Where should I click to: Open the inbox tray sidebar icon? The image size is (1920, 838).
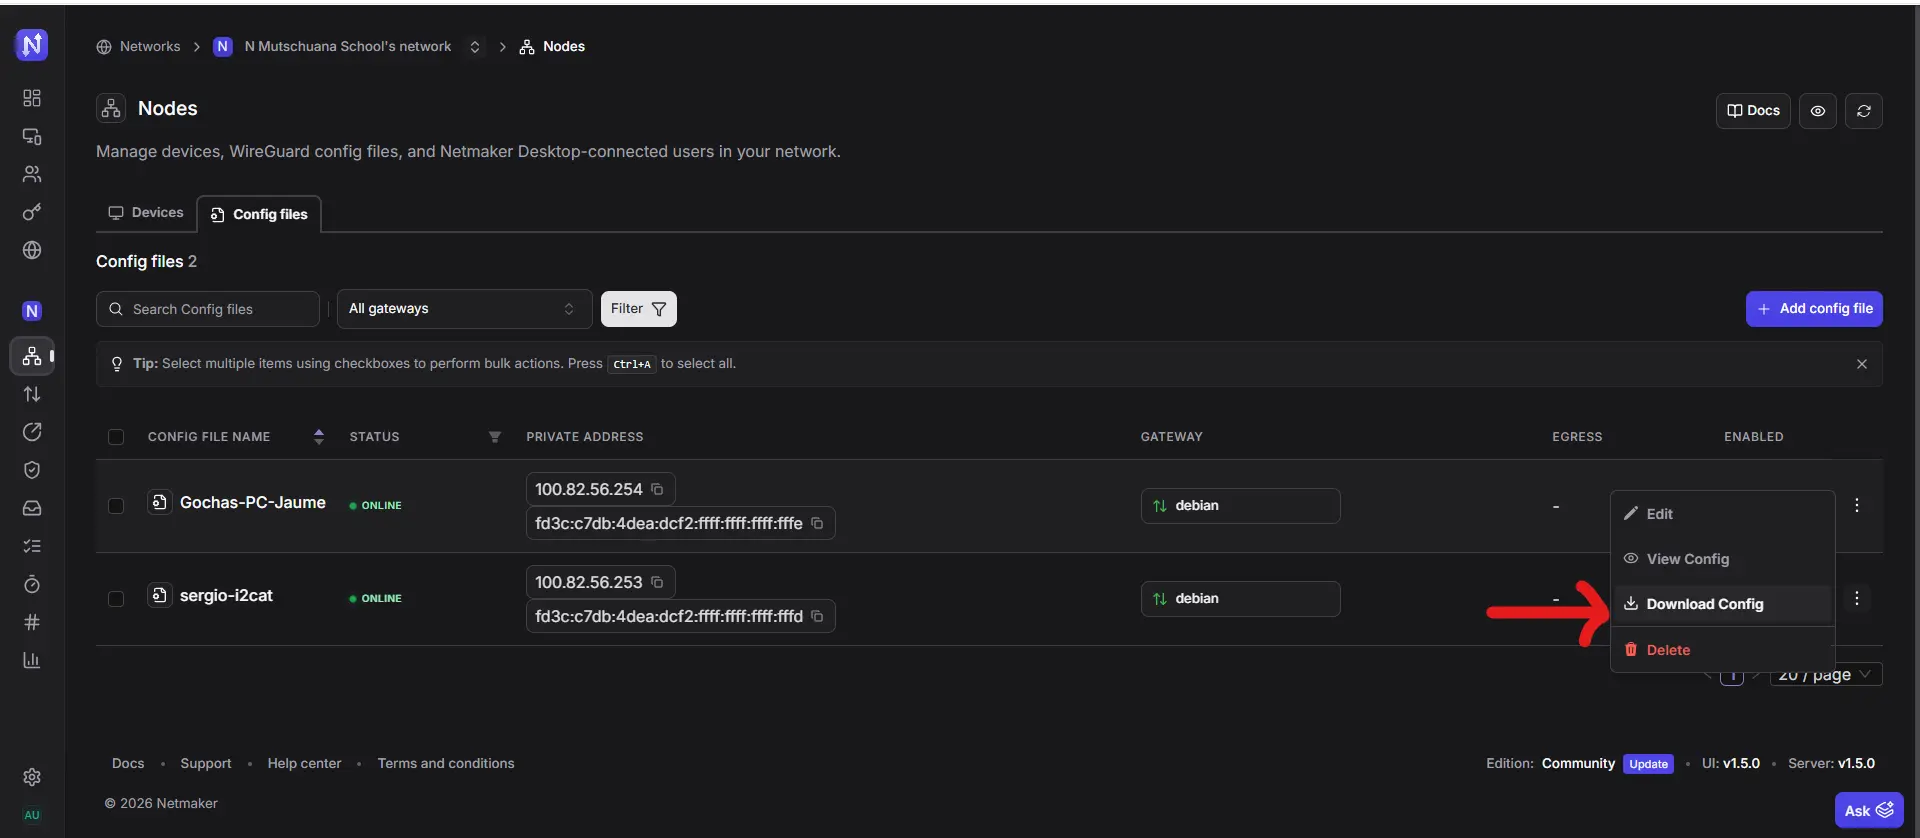[x=32, y=508]
